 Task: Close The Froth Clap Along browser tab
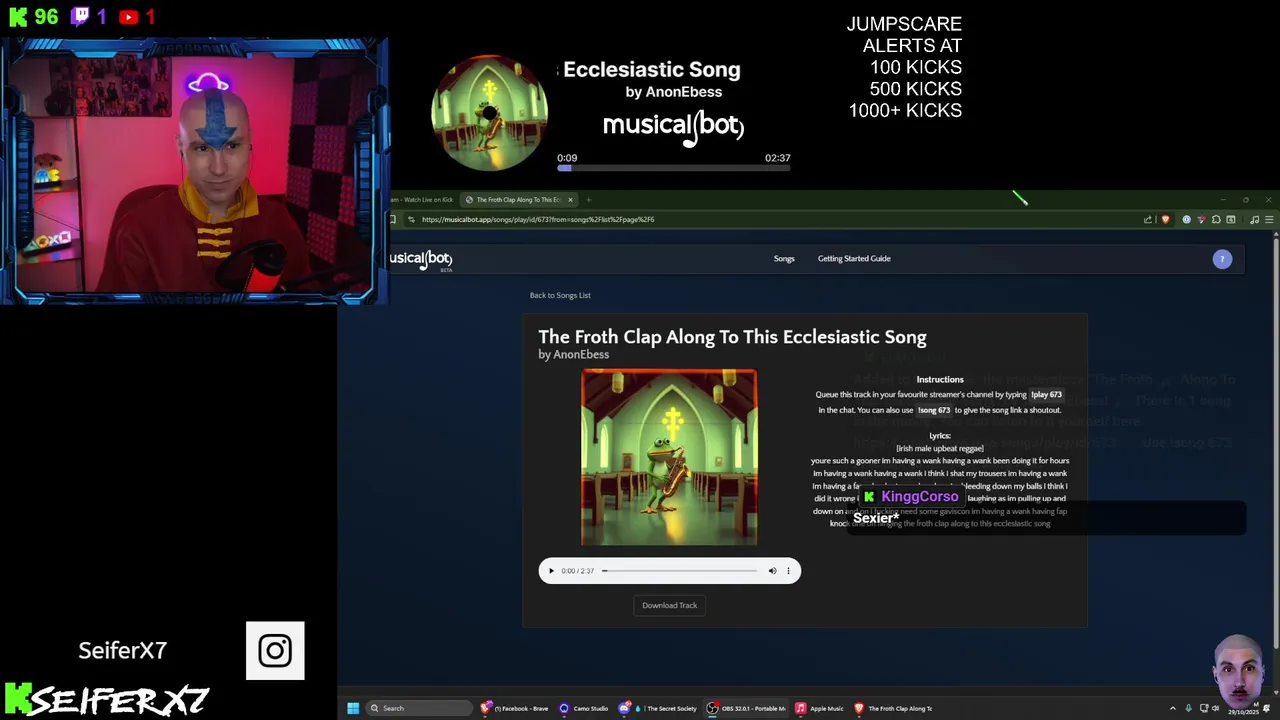[x=570, y=200]
